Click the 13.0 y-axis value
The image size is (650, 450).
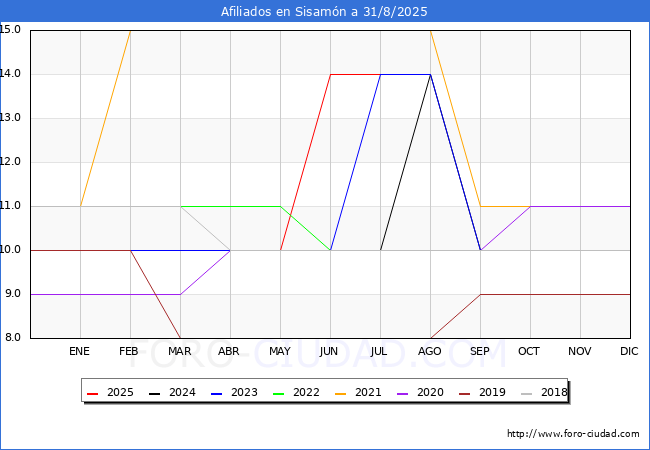pyautogui.click(x=10, y=118)
